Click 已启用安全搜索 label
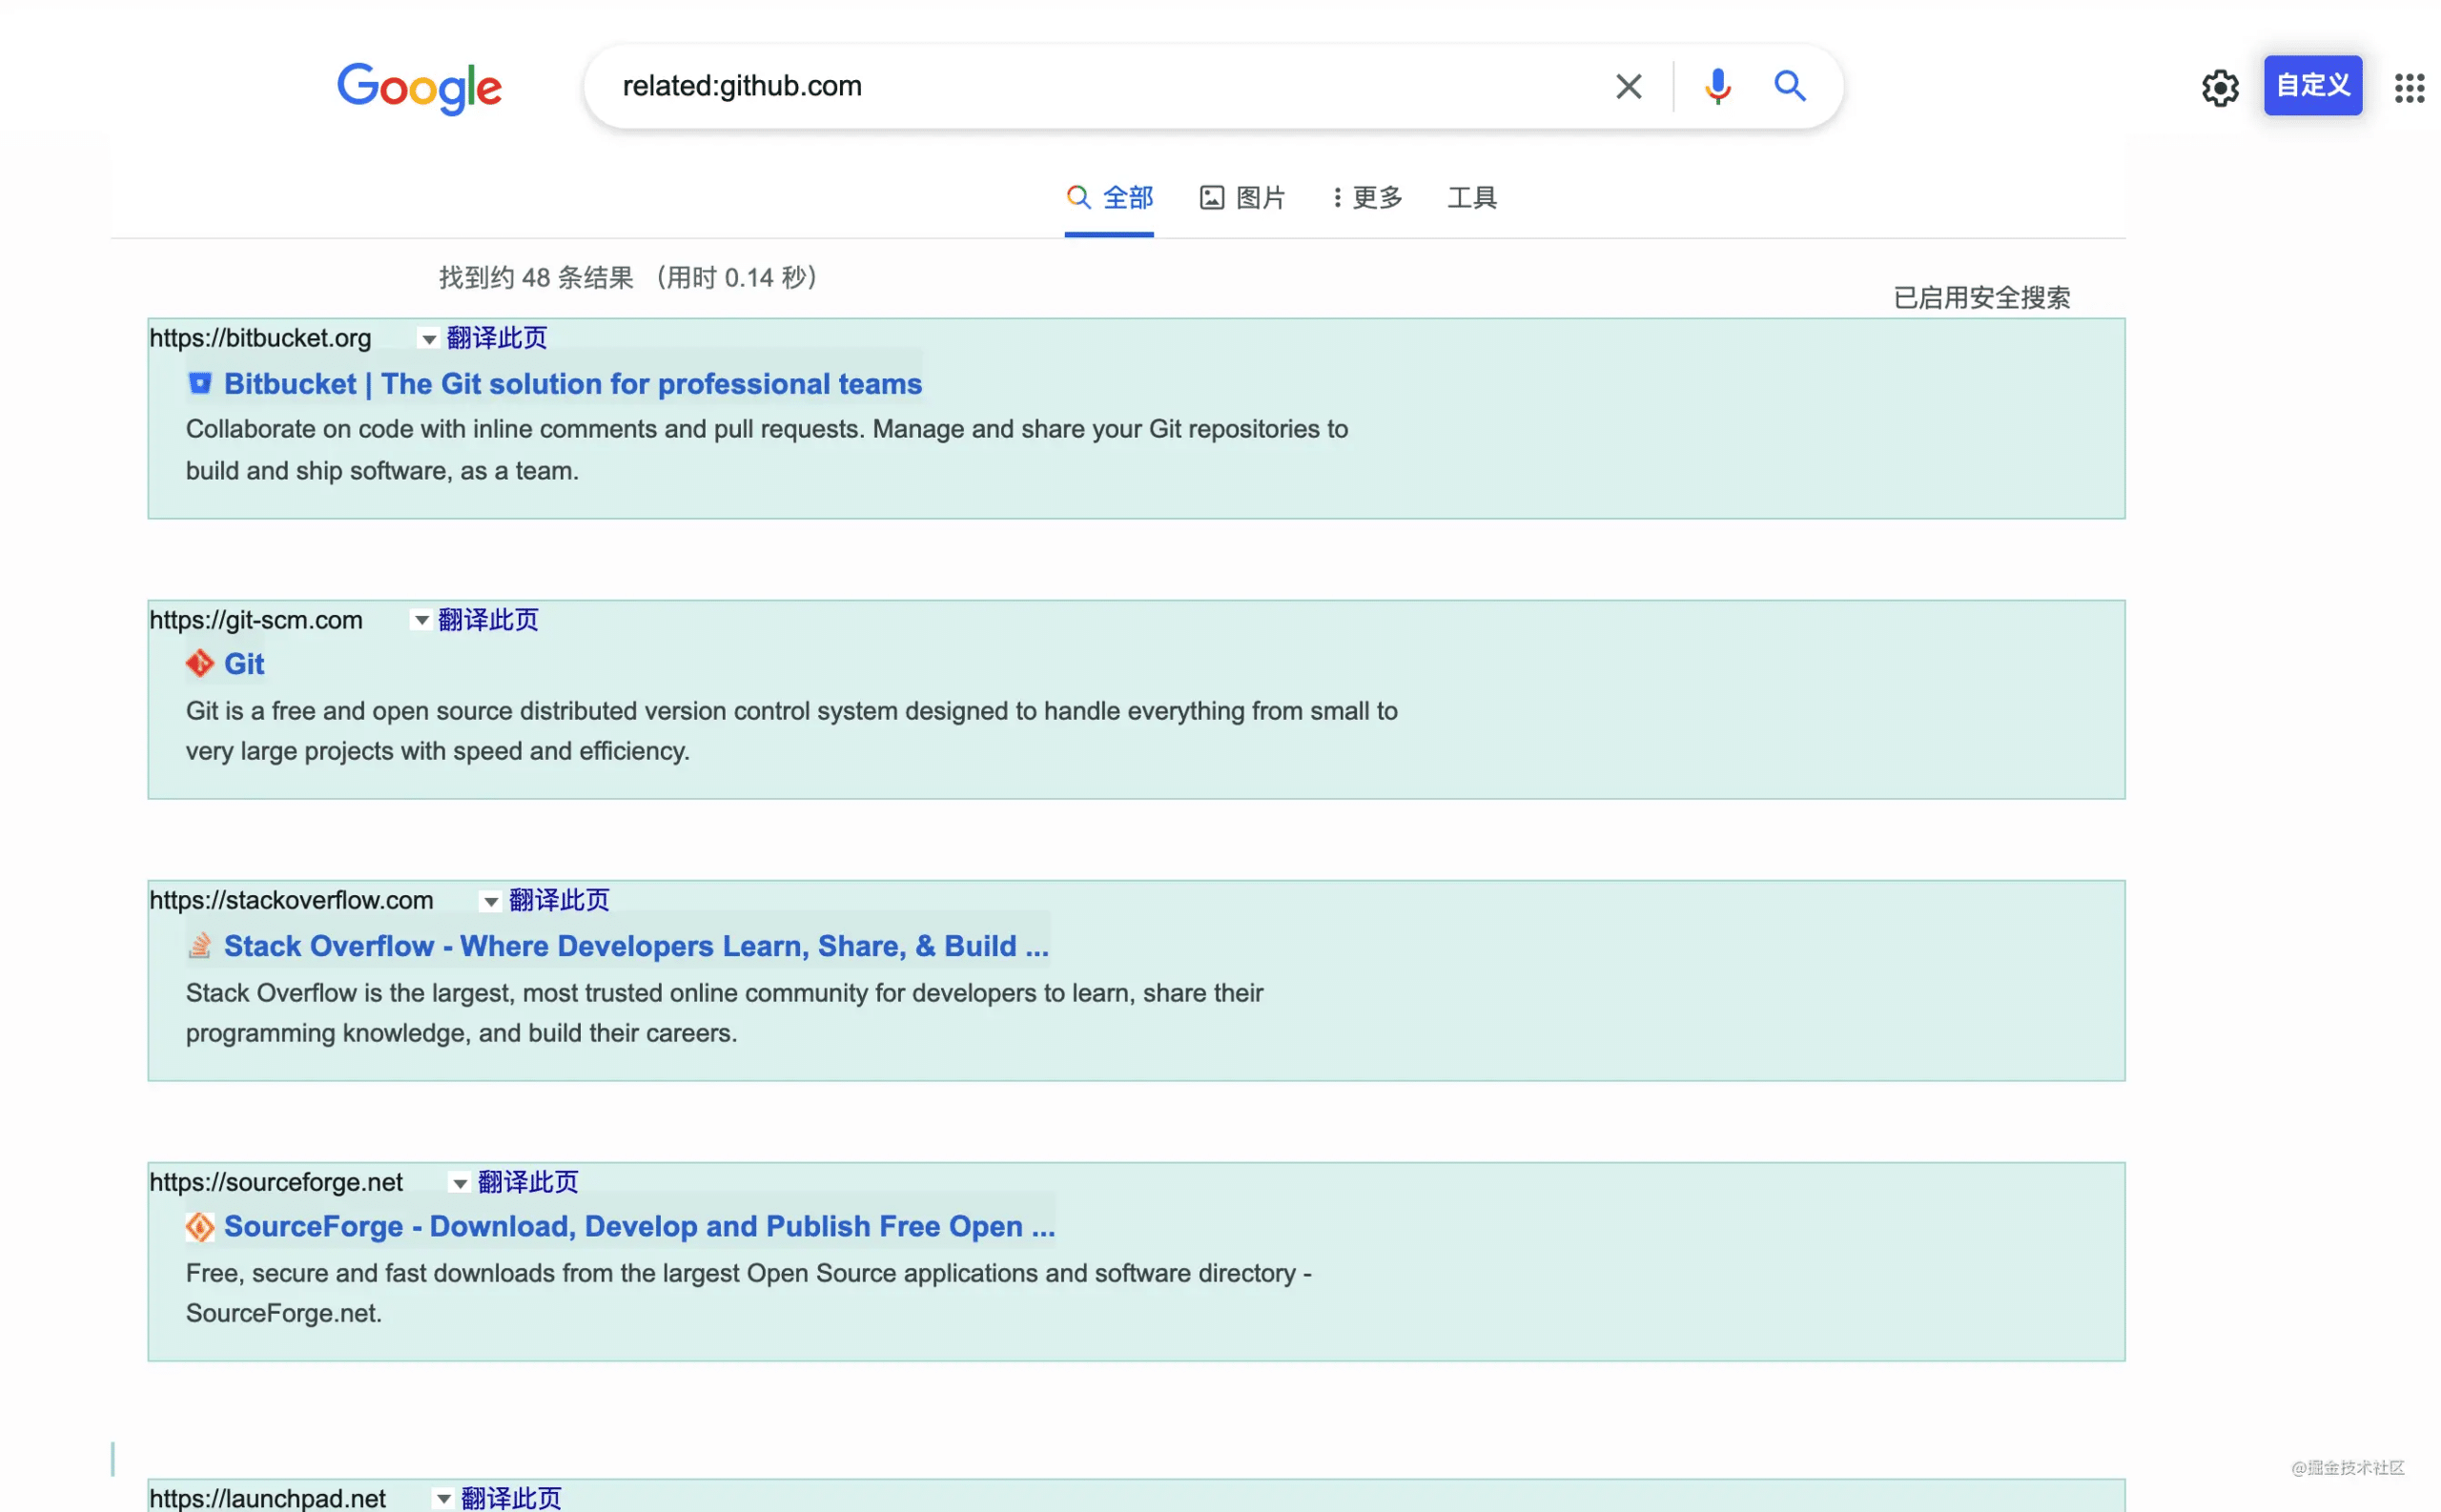Image resolution: width=2441 pixels, height=1512 pixels. pyautogui.click(x=1981, y=298)
